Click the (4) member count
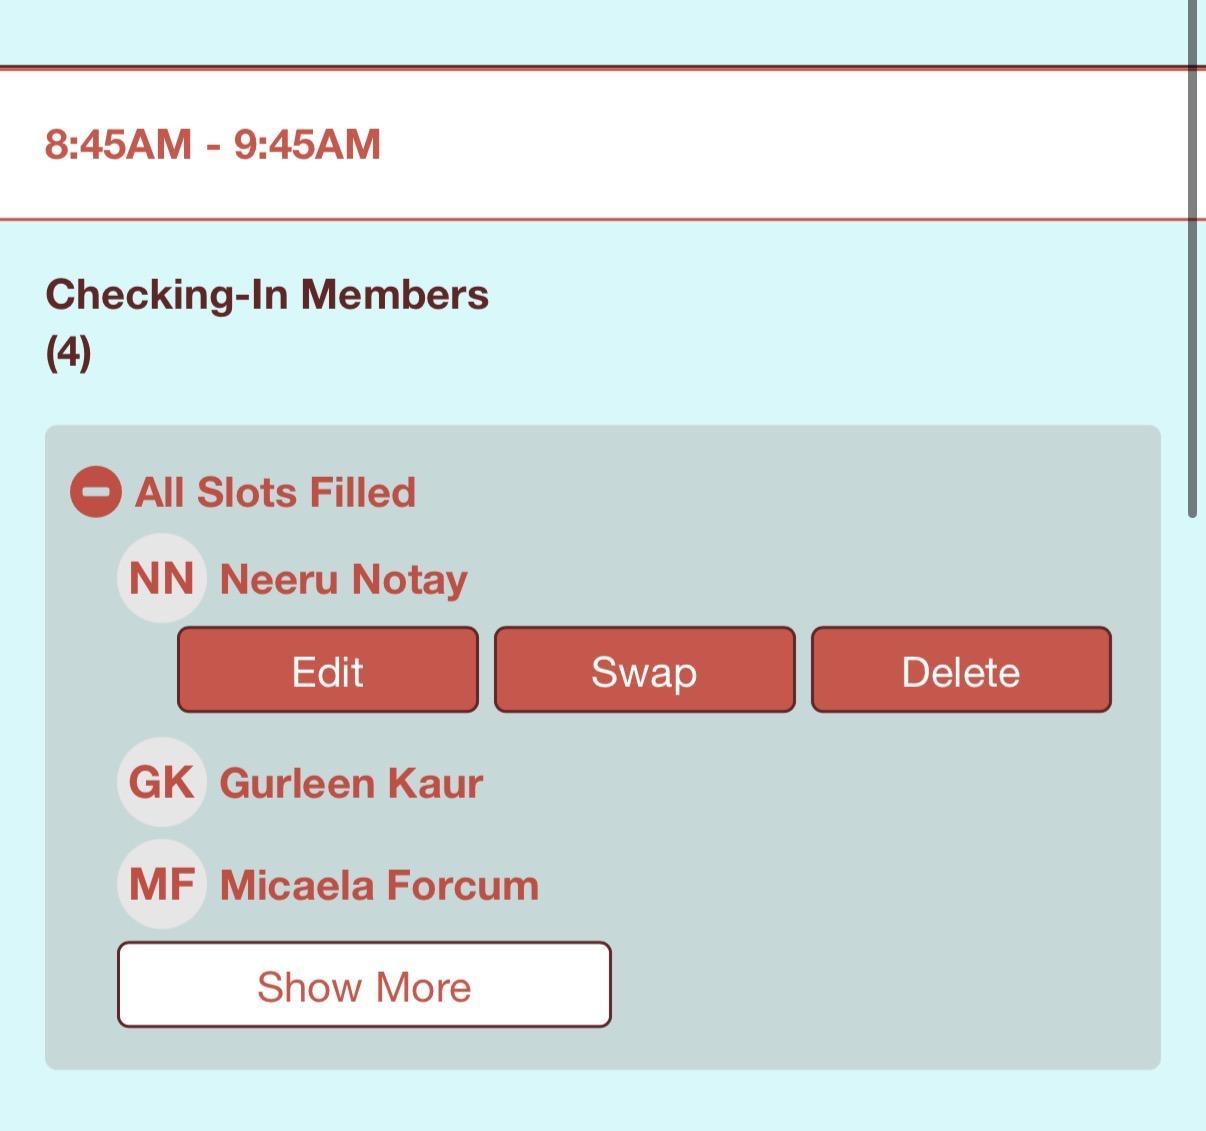Viewport: 1206px width, 1131px height. 68,352
